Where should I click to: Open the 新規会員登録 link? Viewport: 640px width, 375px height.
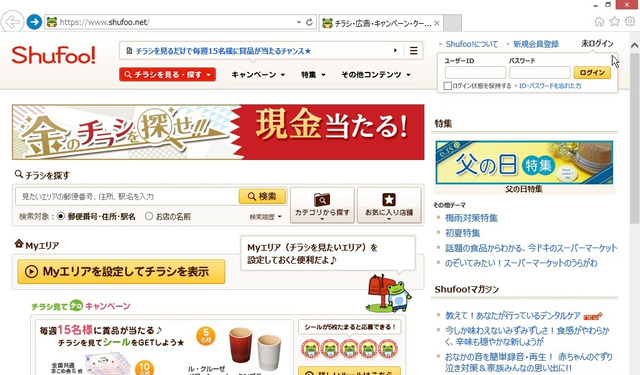coord(536,44)
